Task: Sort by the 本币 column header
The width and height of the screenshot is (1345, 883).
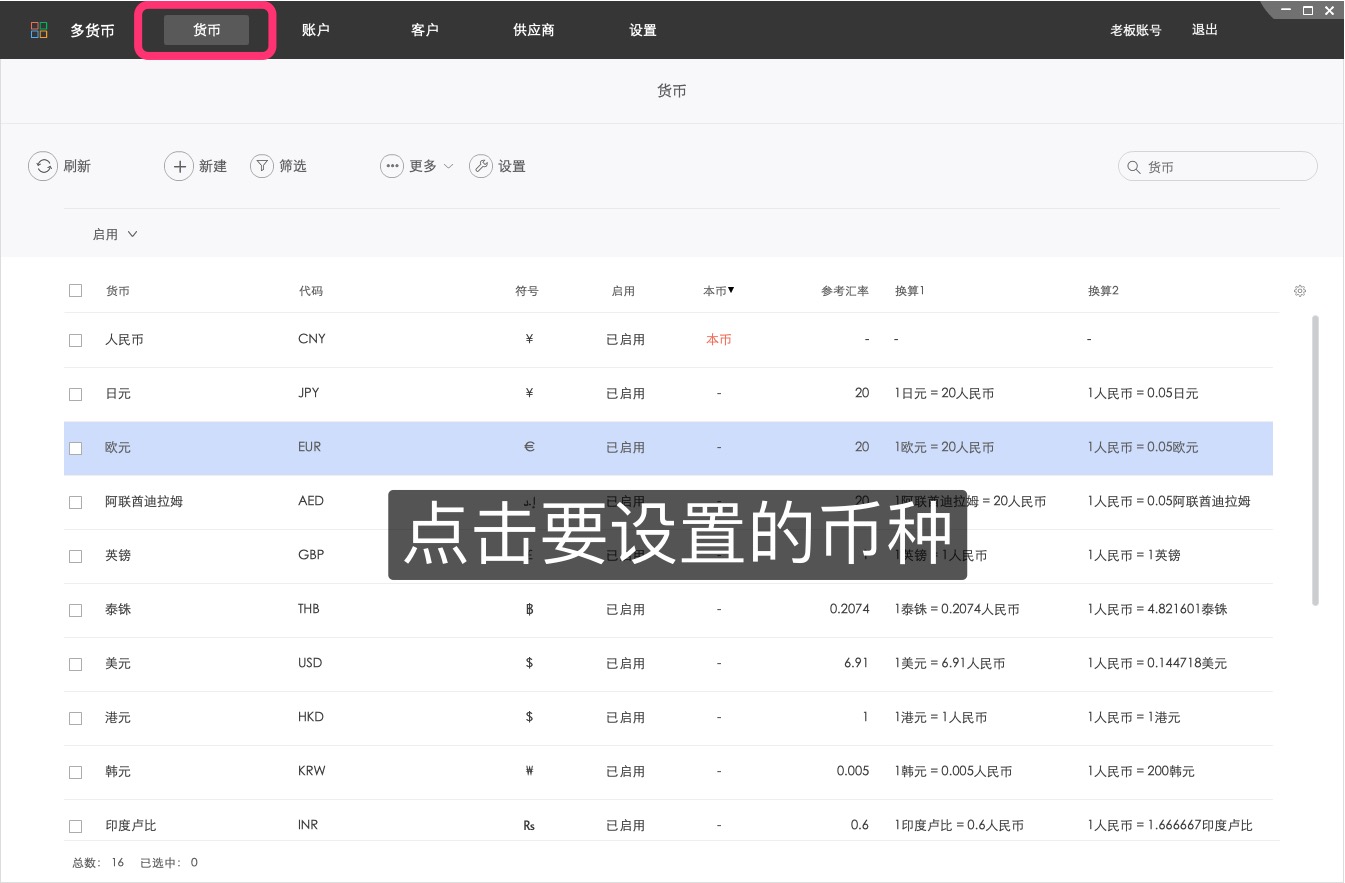Action: click(x=718, y=291)
